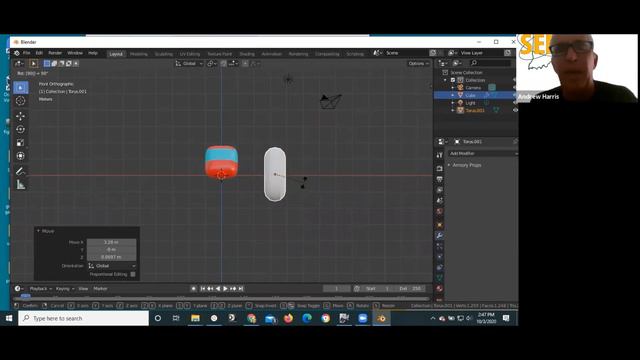
Task: Open the Blender logo application menu
Action: [17, 53]
